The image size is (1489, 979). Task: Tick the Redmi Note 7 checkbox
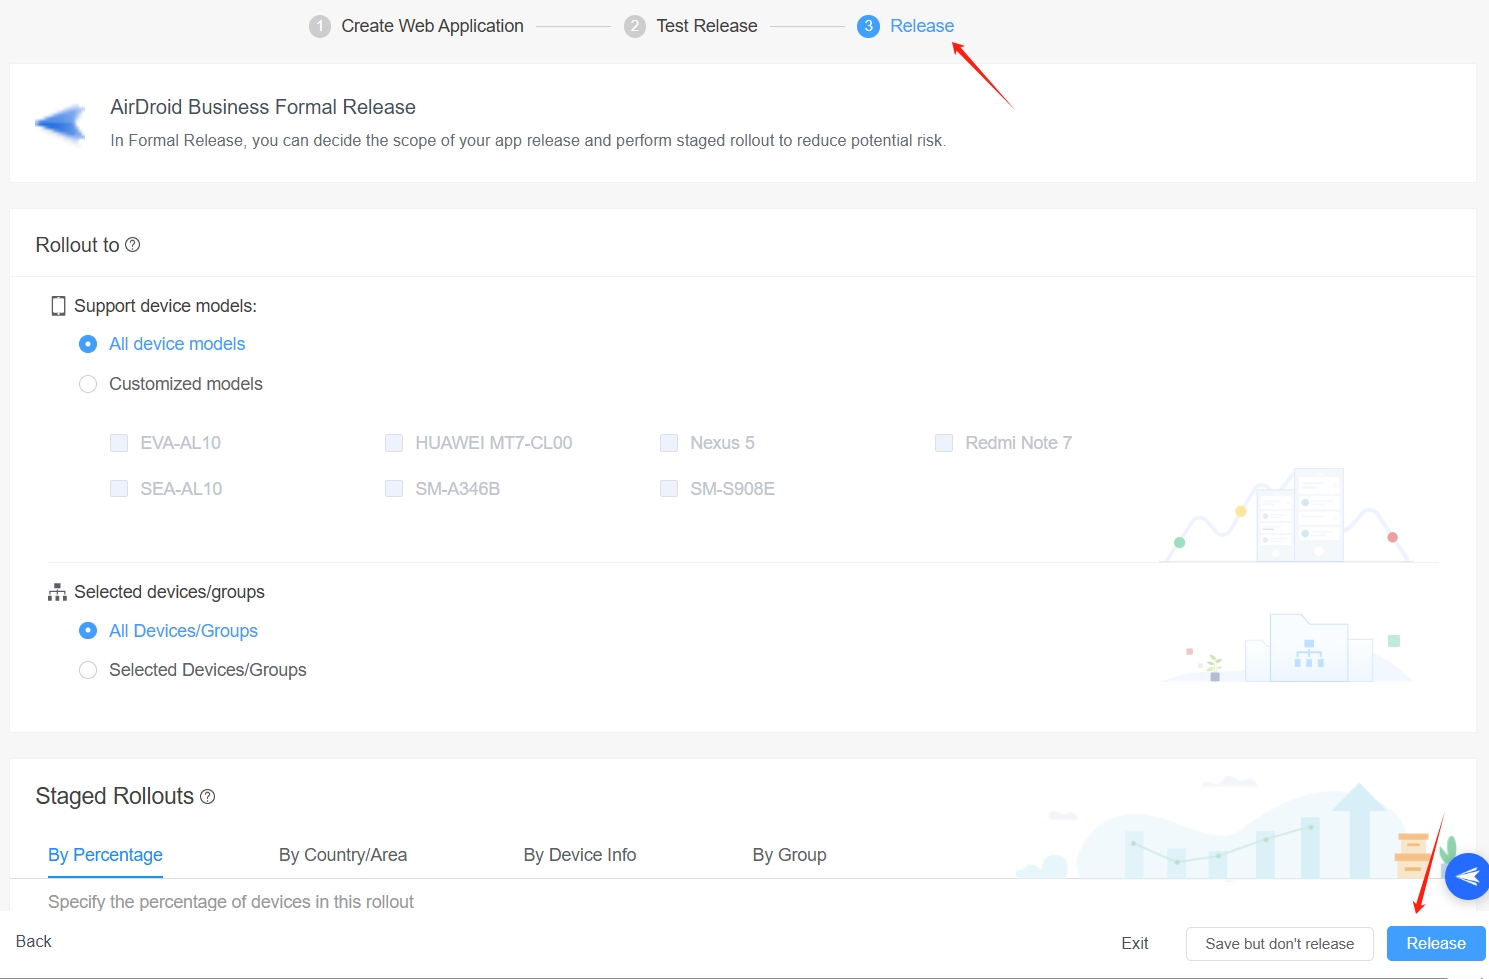[944, 443]
